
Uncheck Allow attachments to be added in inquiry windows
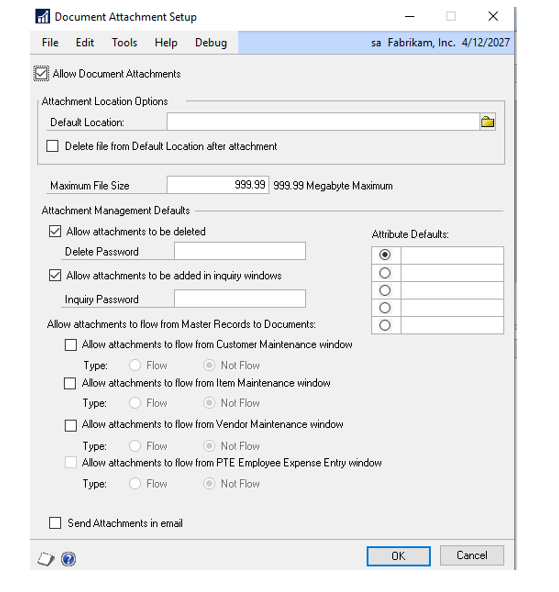coord(55,275)
